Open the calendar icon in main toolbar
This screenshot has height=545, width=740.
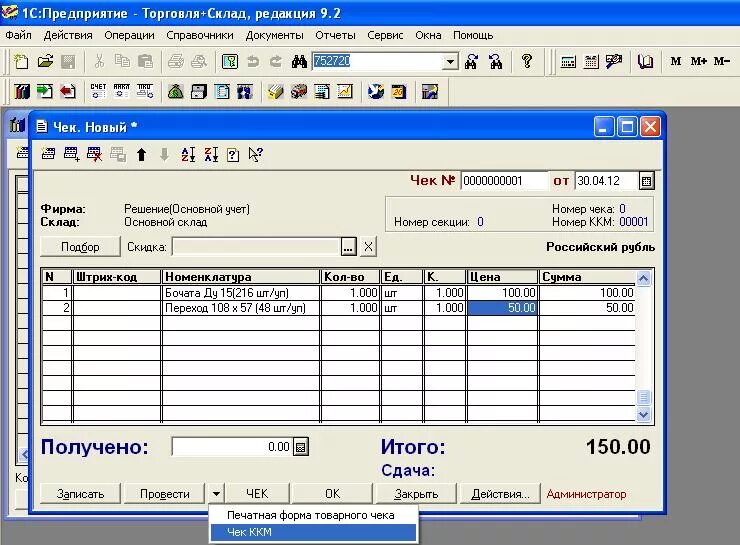pos(591,61)
